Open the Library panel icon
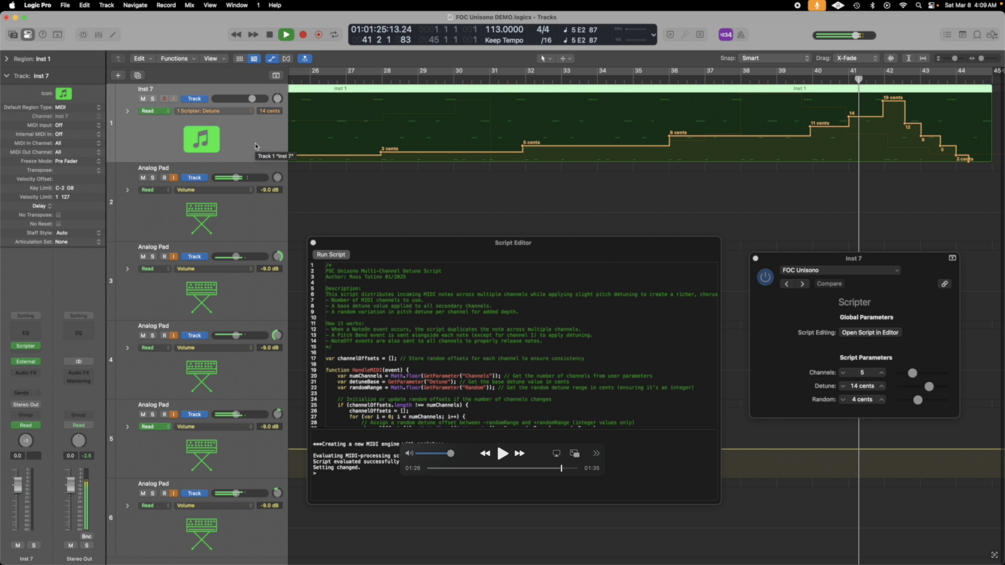The image size is (1005, 565). point(13,35)
